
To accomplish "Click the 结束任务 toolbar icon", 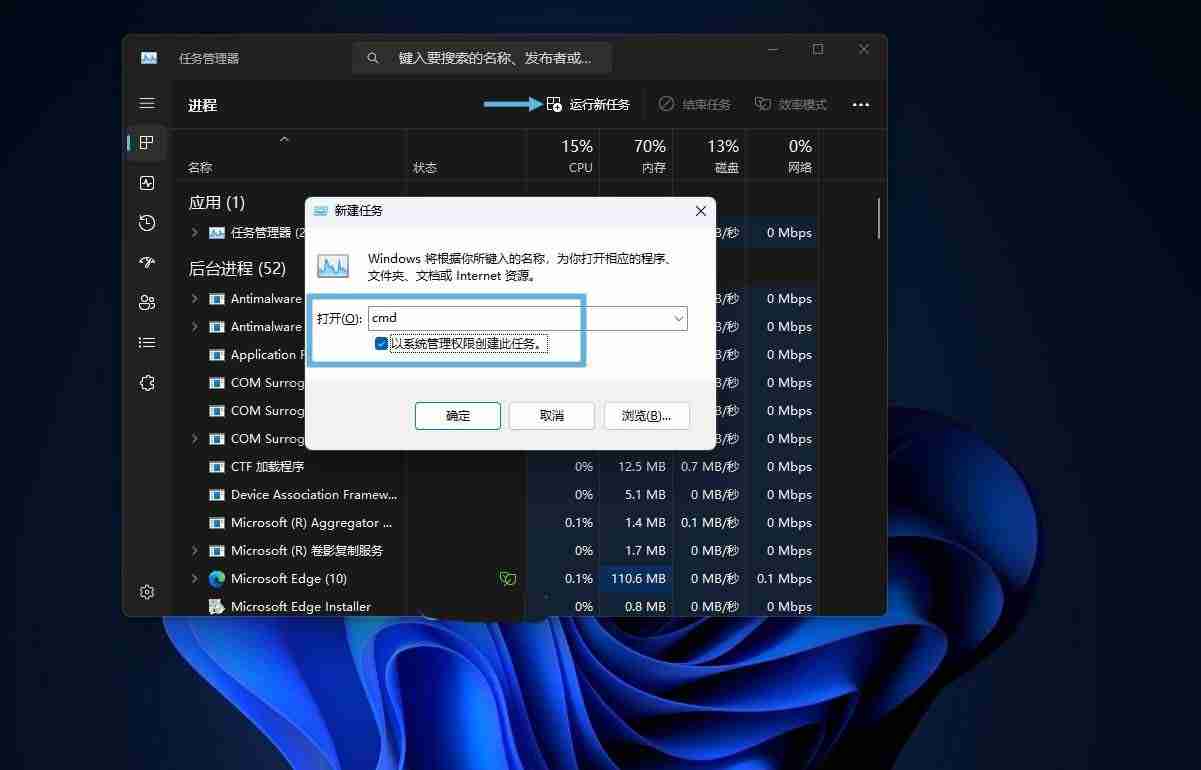I will point(694,104).
